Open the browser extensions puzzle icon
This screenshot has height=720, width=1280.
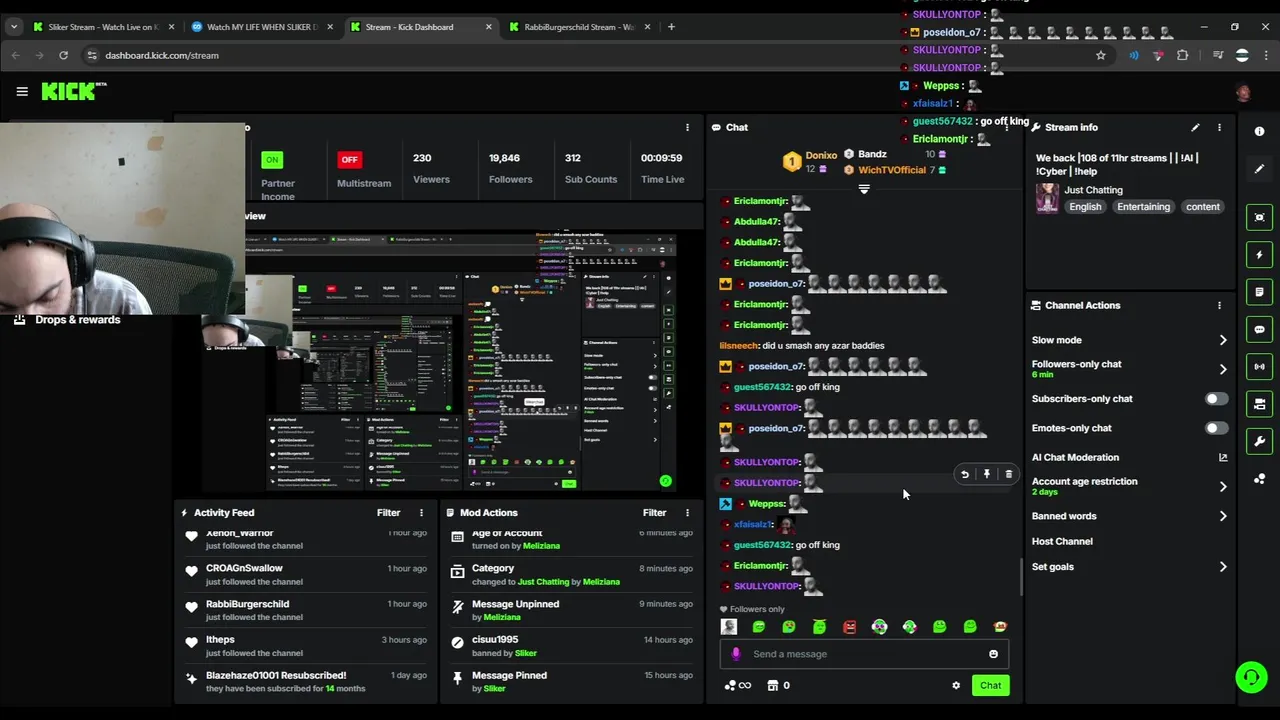click(1182, 55)
